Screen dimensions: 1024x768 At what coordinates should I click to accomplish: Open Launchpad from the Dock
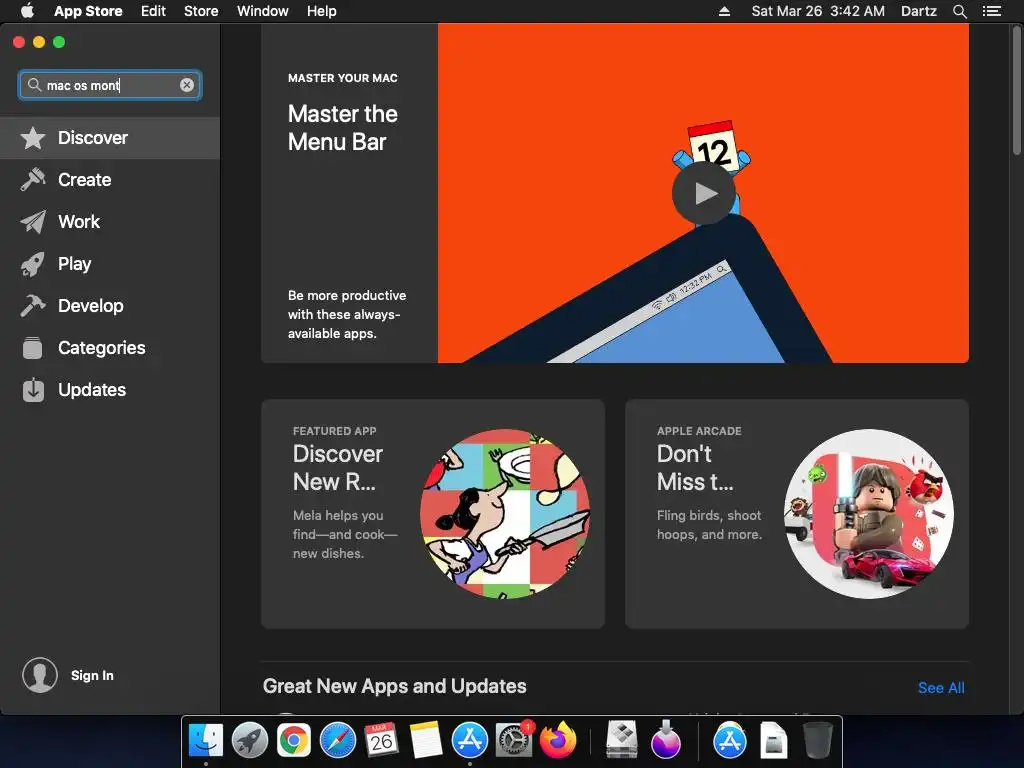tap(249, 741)
